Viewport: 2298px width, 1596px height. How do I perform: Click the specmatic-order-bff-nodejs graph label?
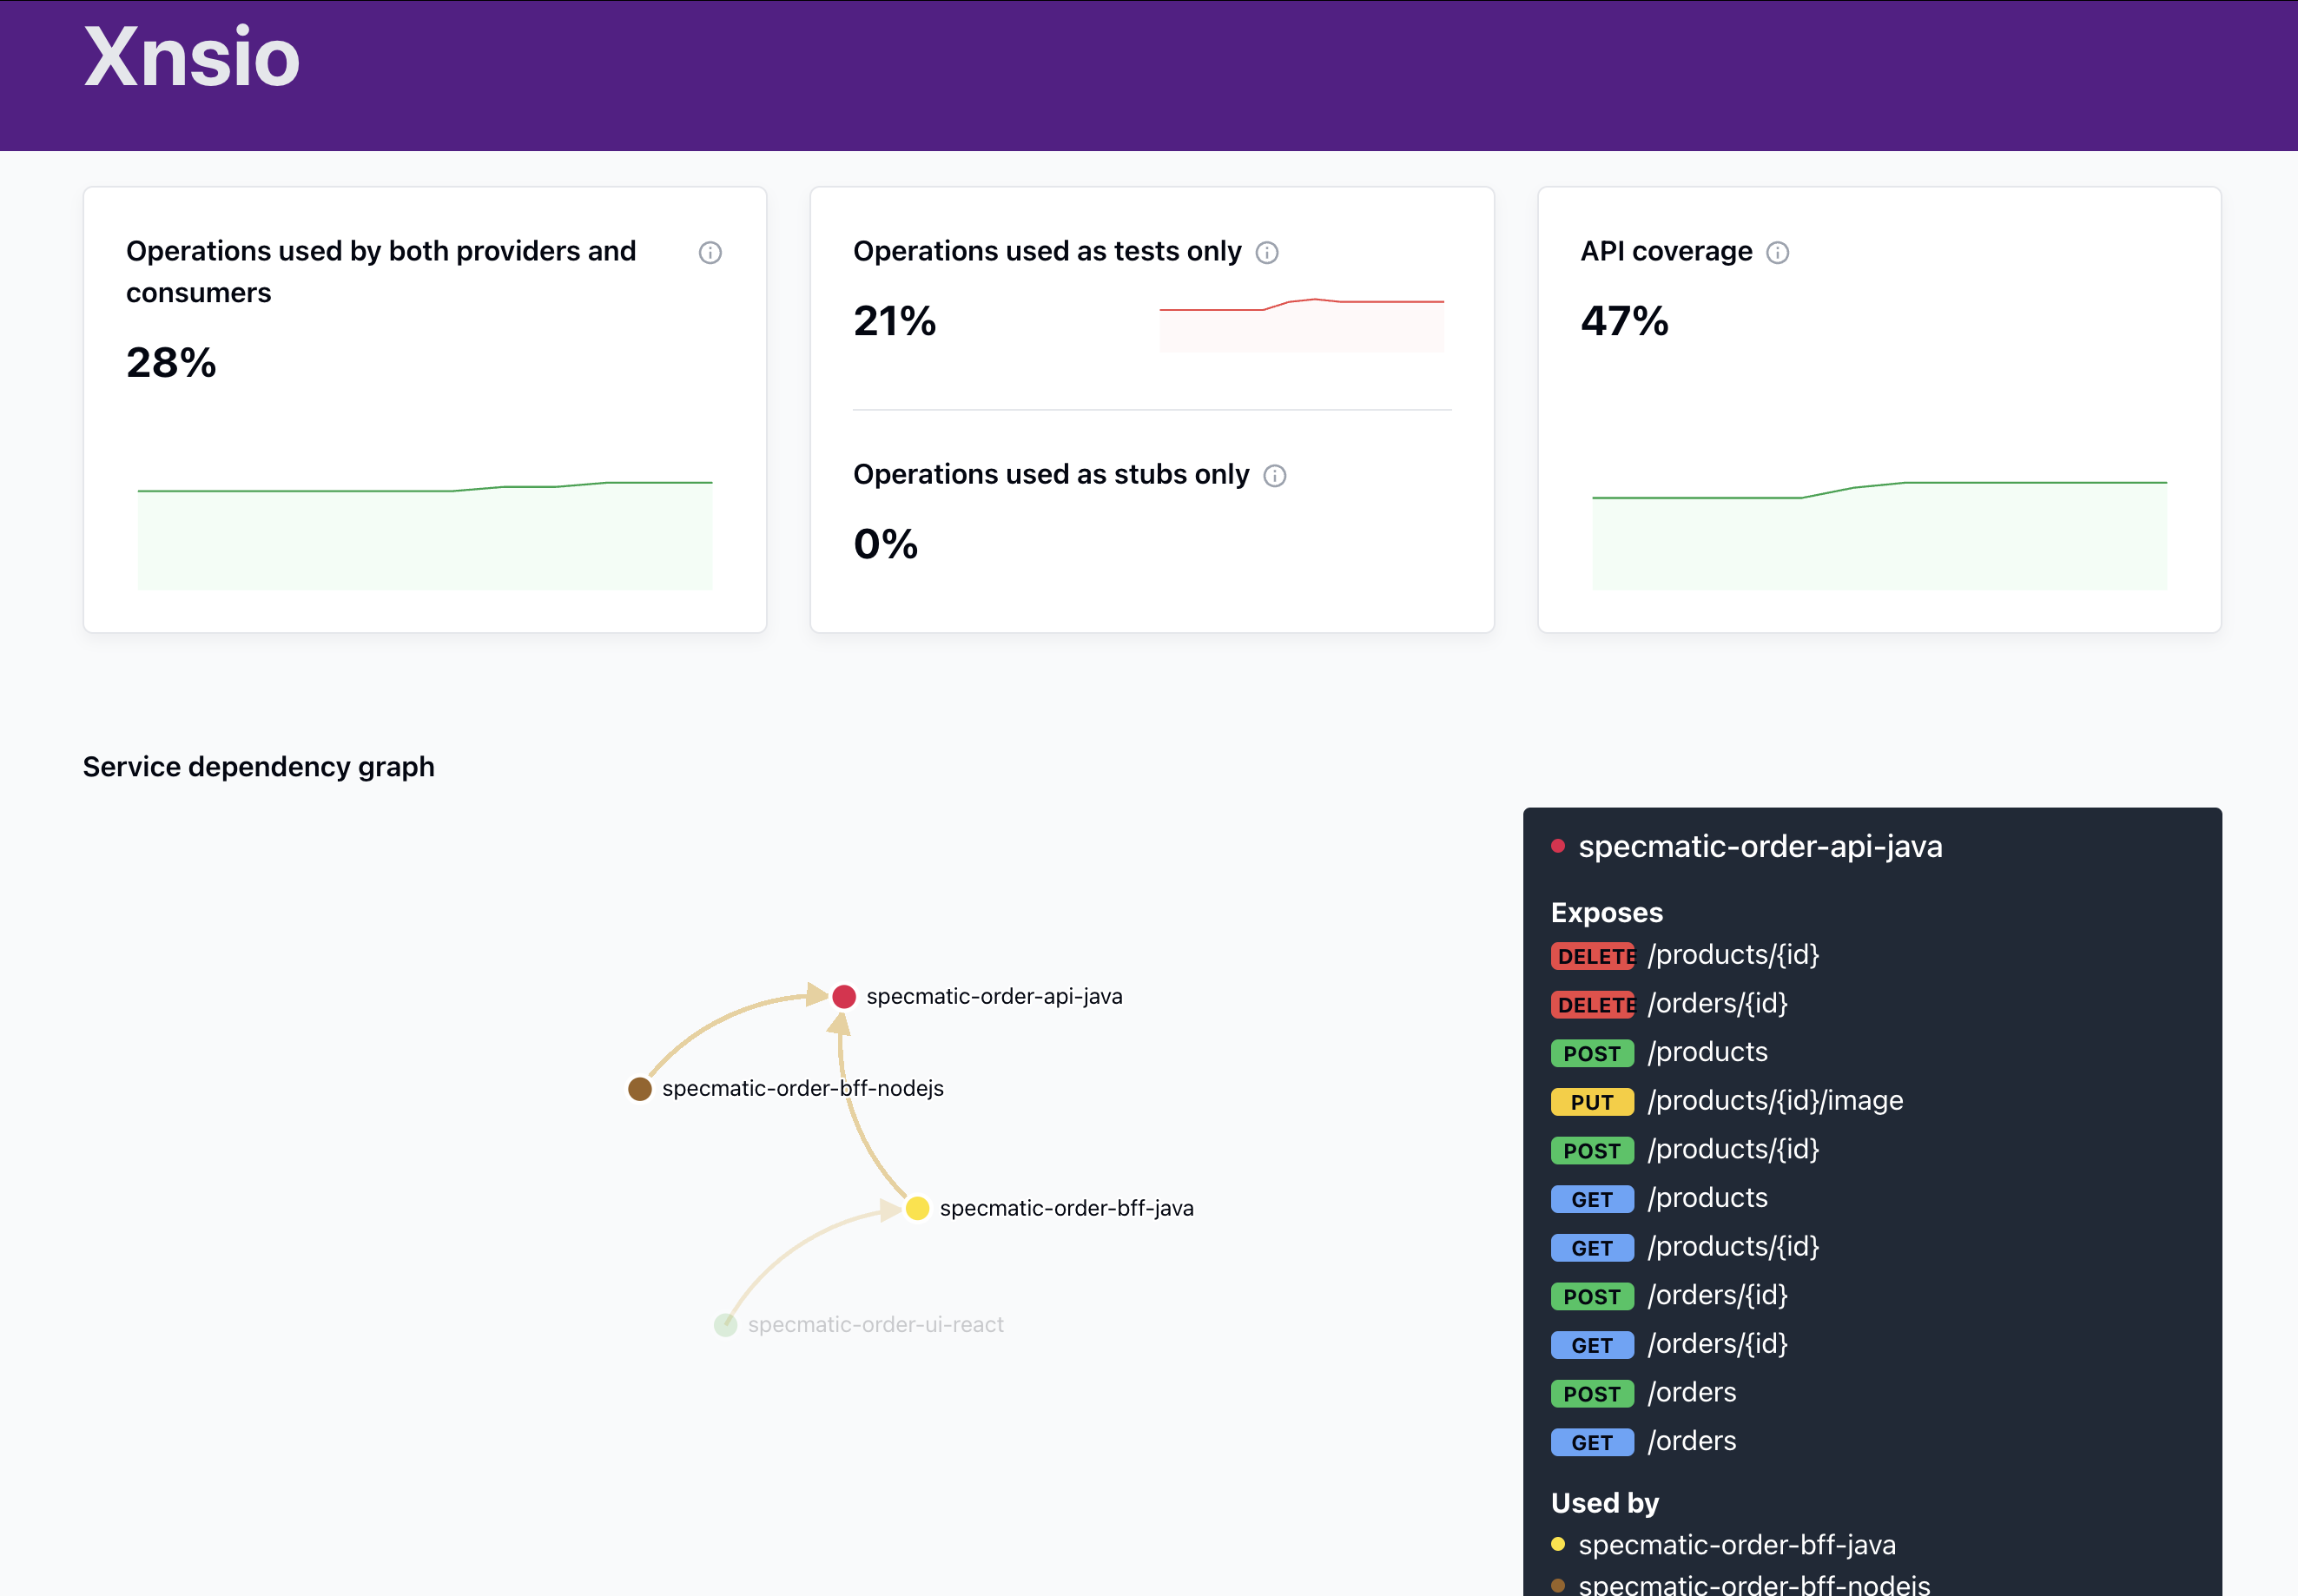tap(802, 1088)
